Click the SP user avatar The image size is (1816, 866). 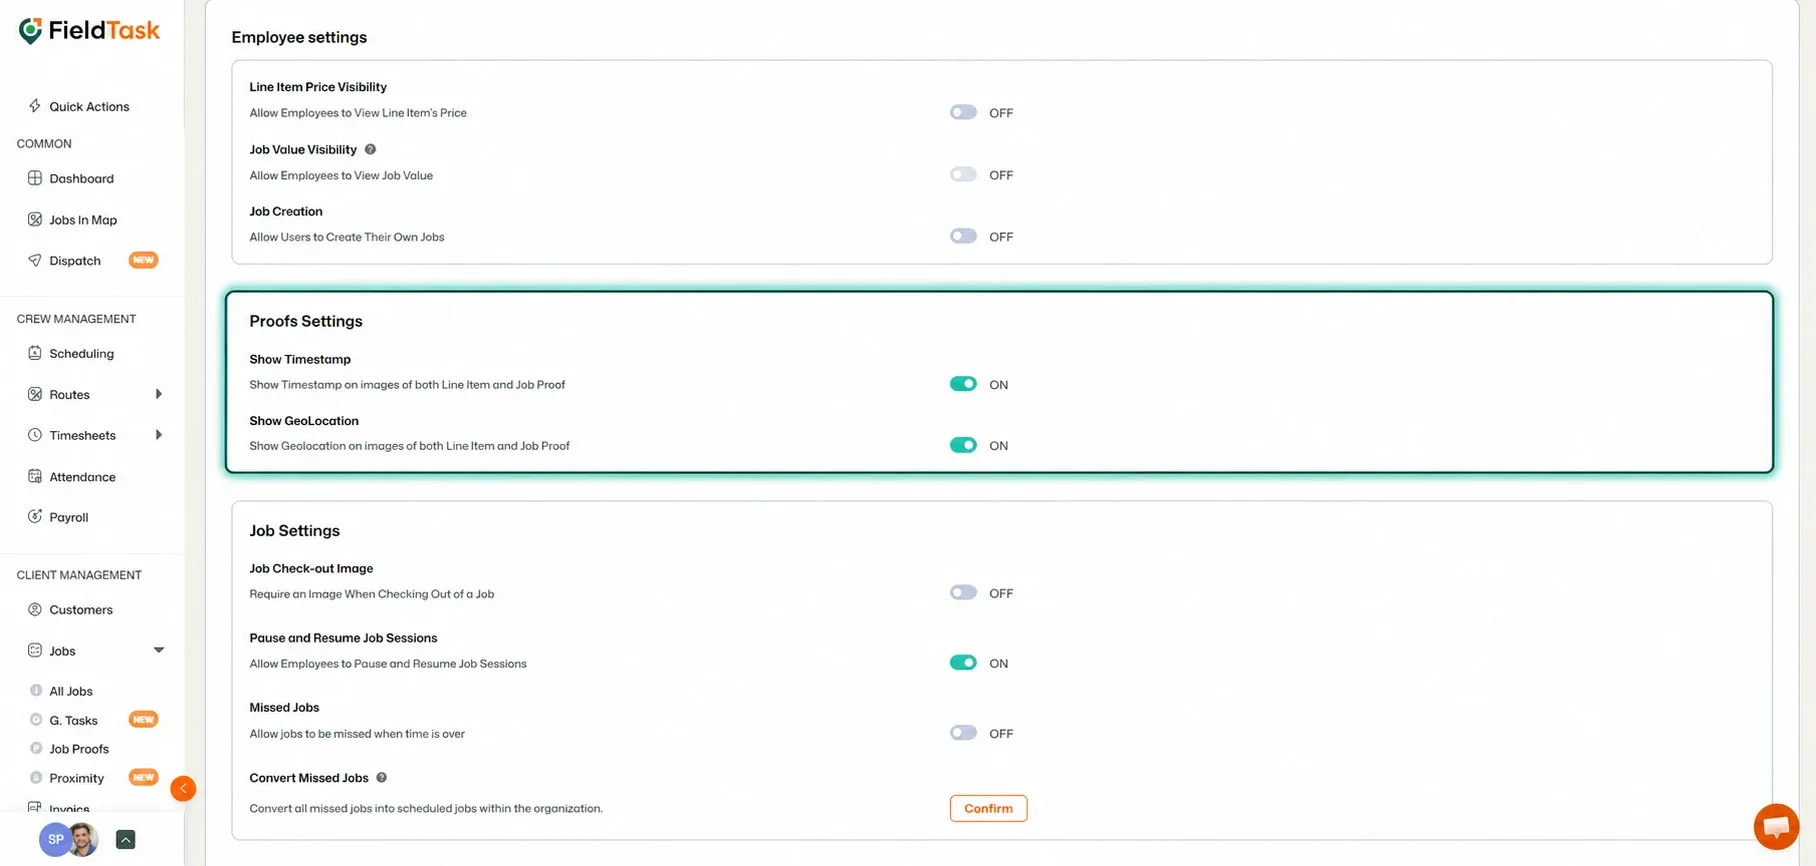point(54,839)
